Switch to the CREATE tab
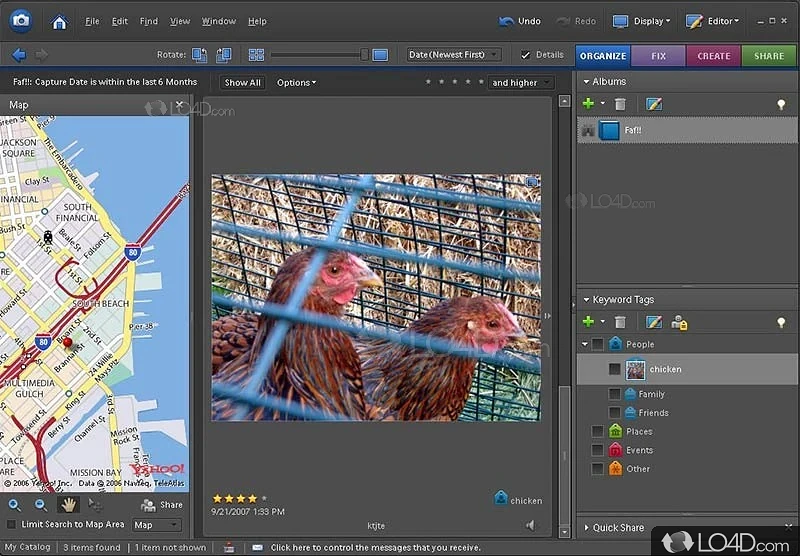 [713, 56]
